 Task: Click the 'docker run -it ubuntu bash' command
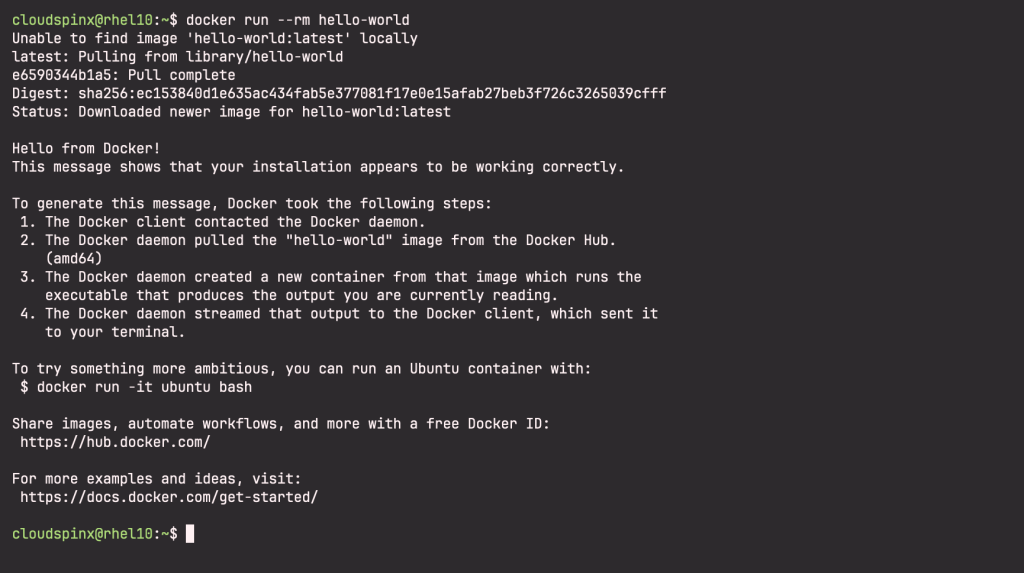click(x=144, y=387)
